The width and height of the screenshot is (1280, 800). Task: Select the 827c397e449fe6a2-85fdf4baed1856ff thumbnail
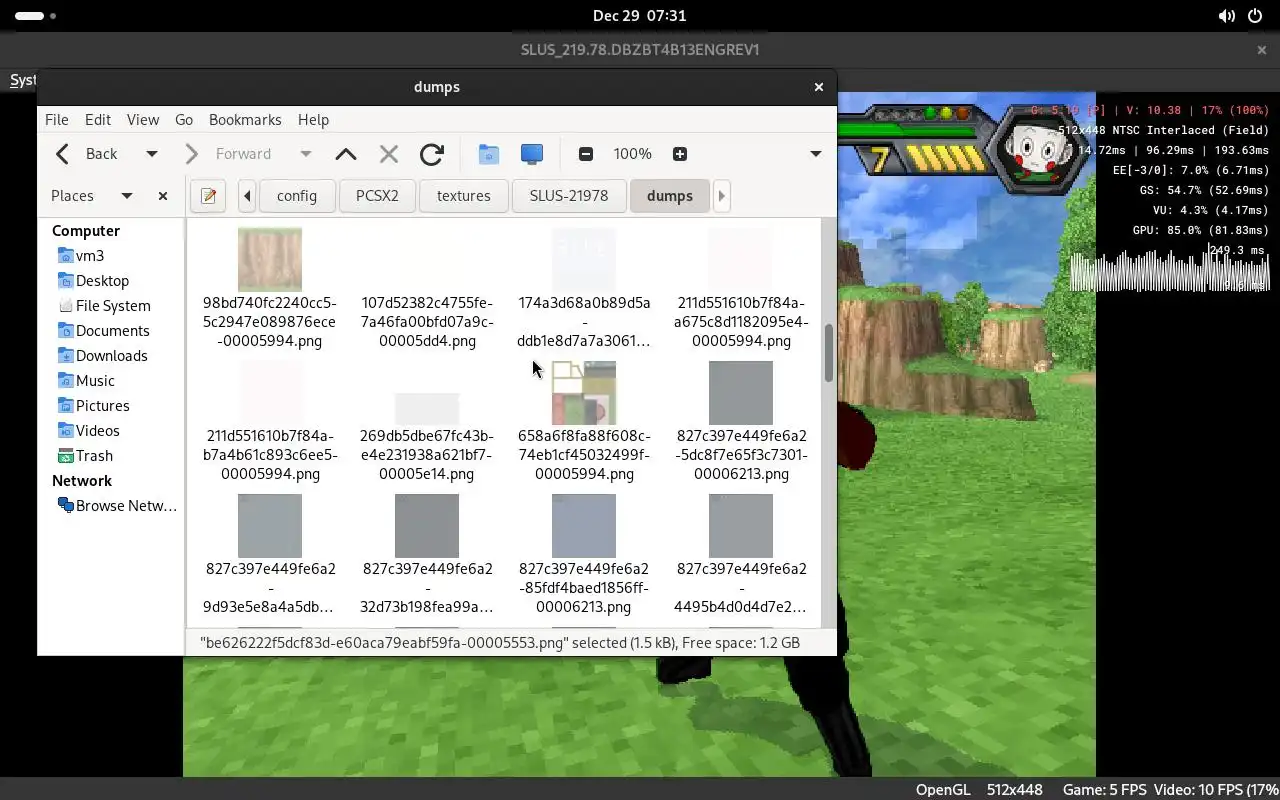tap(584, 526)
